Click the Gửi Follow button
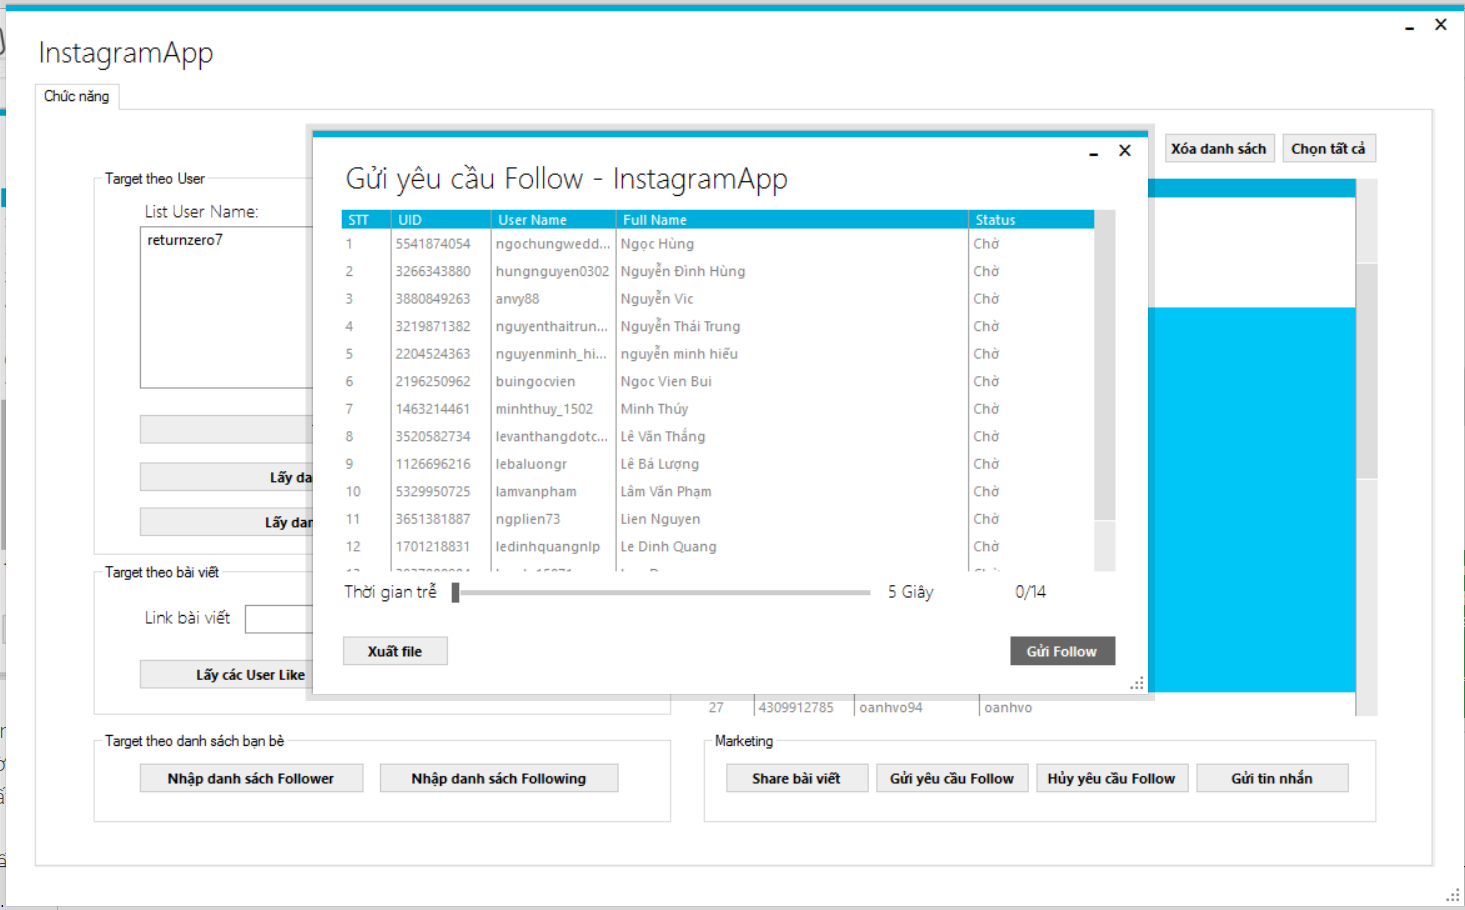The image size is (1465, 910). coord(1062,651)
